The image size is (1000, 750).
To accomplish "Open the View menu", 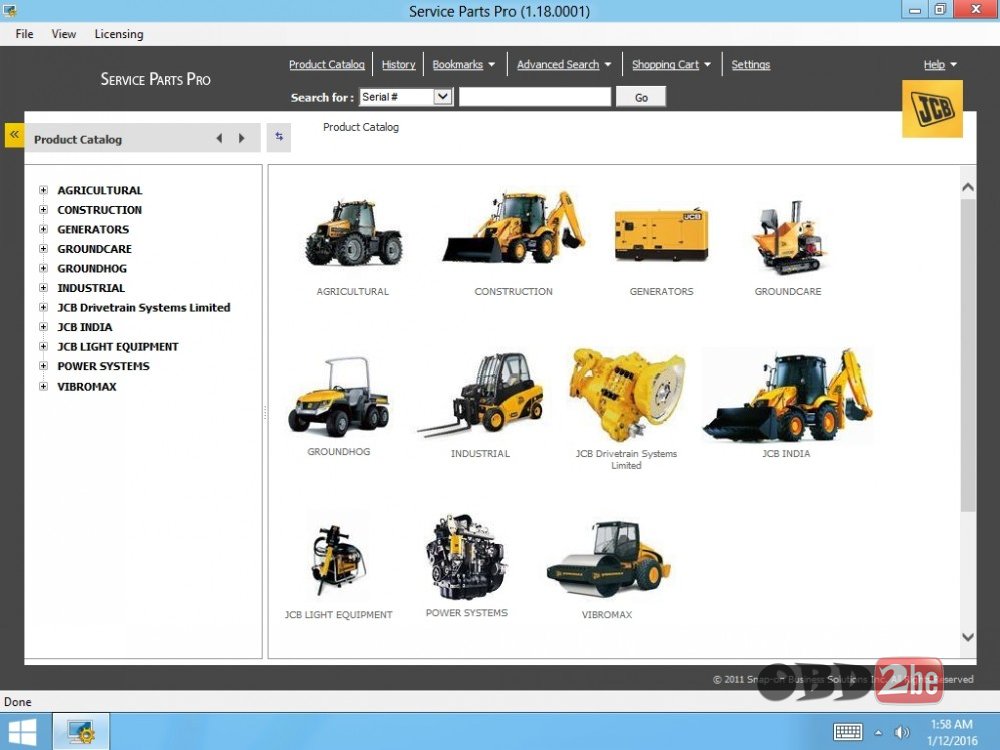I will pos(64,34).
